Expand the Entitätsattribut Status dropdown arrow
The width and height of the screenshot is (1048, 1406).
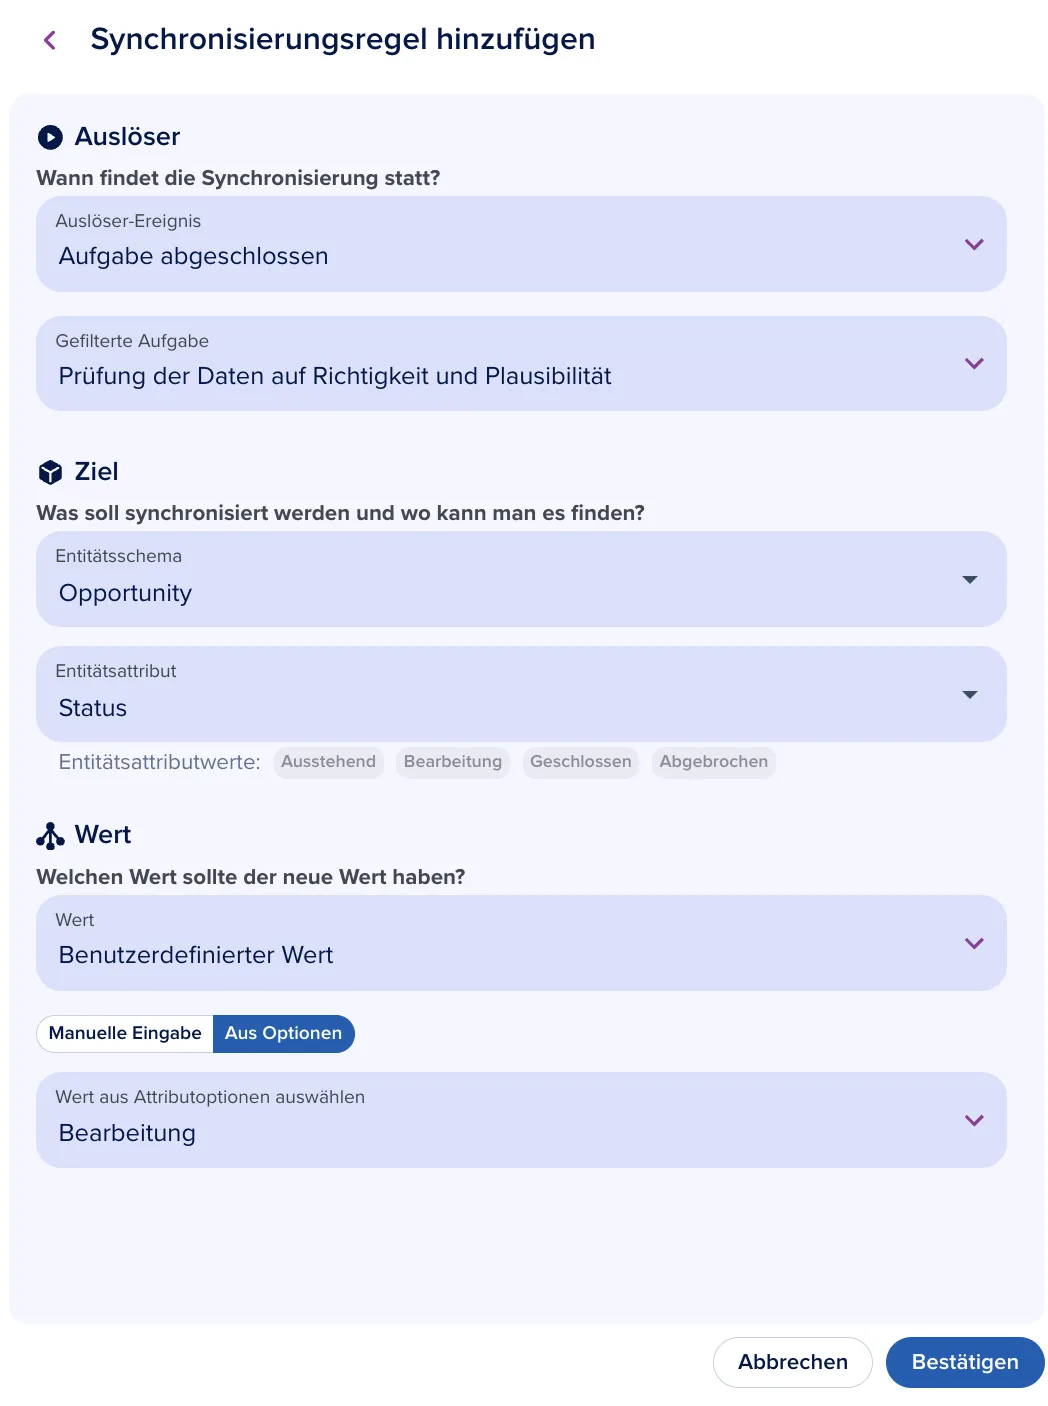pos(969,695)
